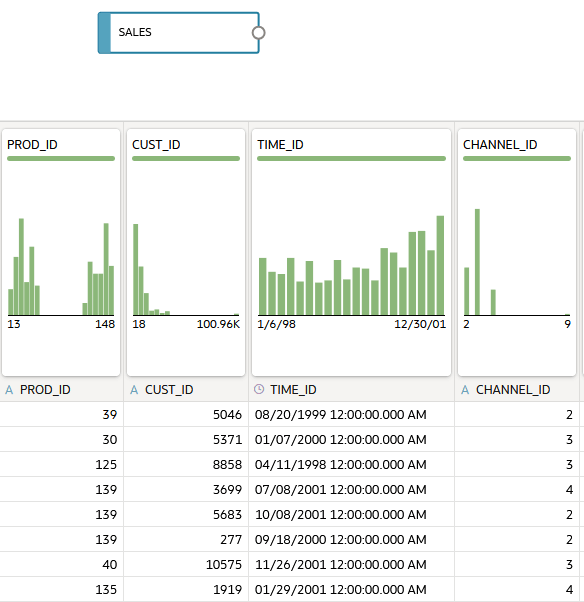Select the PROD_ID column header
Viewport: 584px width, 602px height.
pyautogui.click(x=61, y=390)
